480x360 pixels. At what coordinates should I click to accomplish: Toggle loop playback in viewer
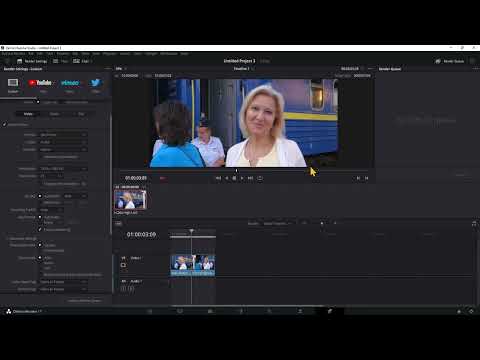260,178
